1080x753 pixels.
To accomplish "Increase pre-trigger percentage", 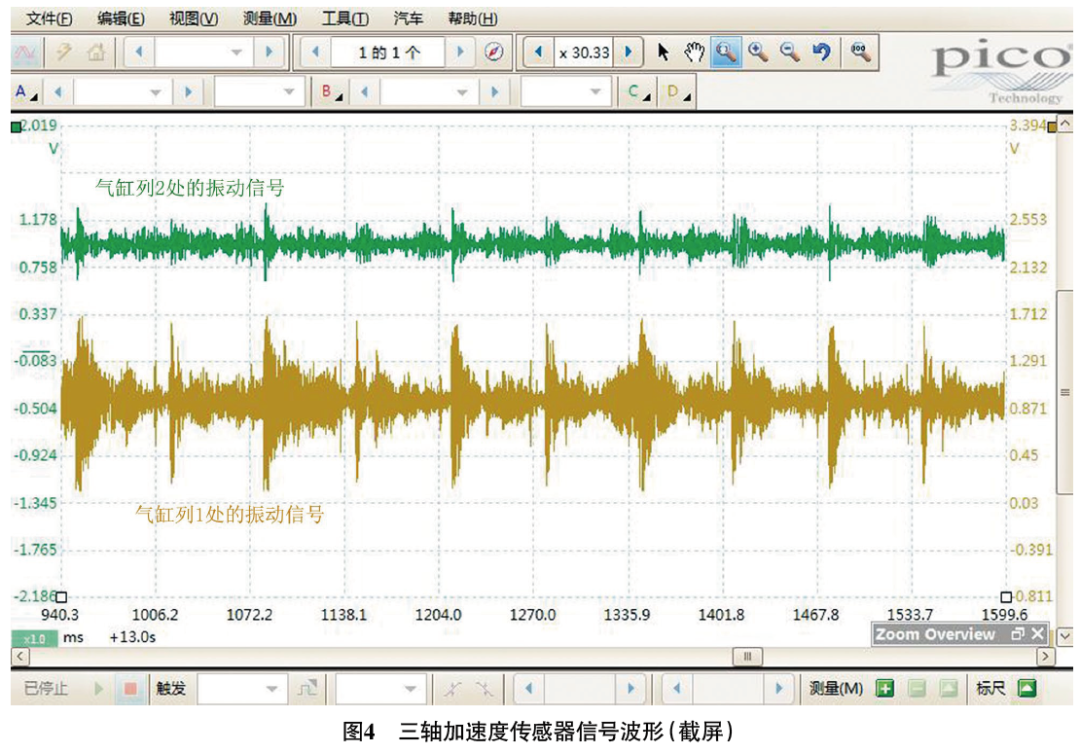I will pyautogui.click(x=778, y=688).
